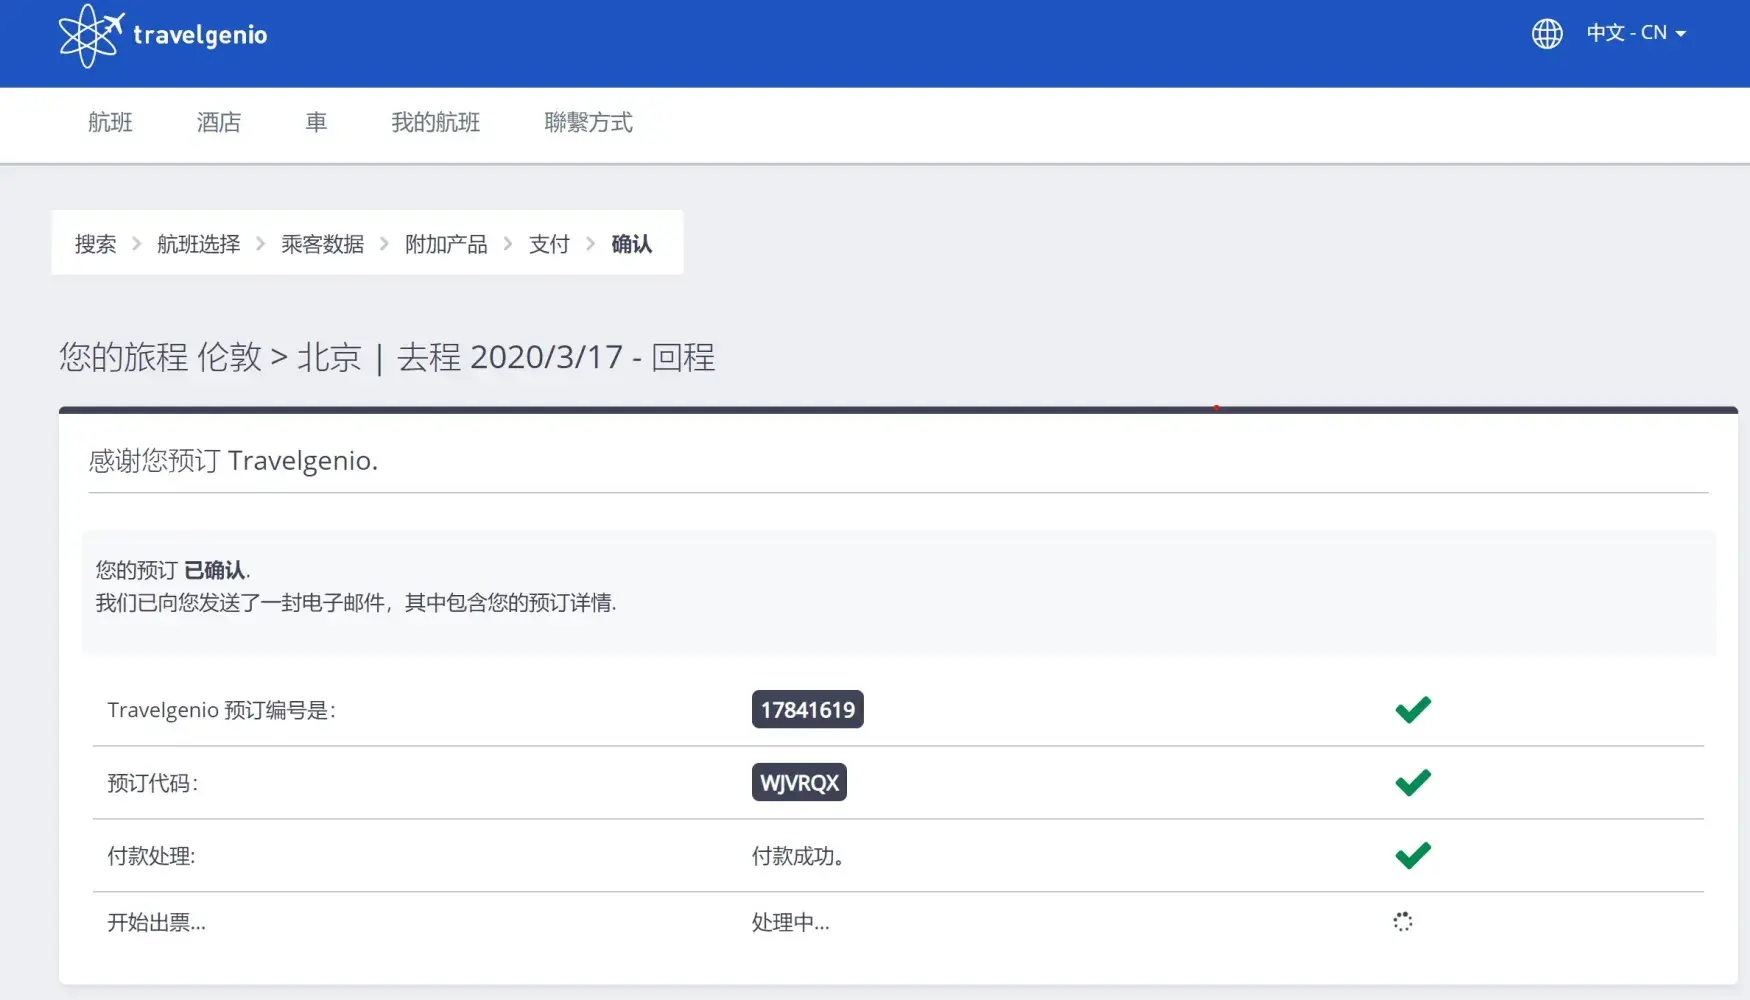Click the arrow between 乘客数据 and 附加产品
This screenshot has width=1750, height=1000.
[384, 244]
